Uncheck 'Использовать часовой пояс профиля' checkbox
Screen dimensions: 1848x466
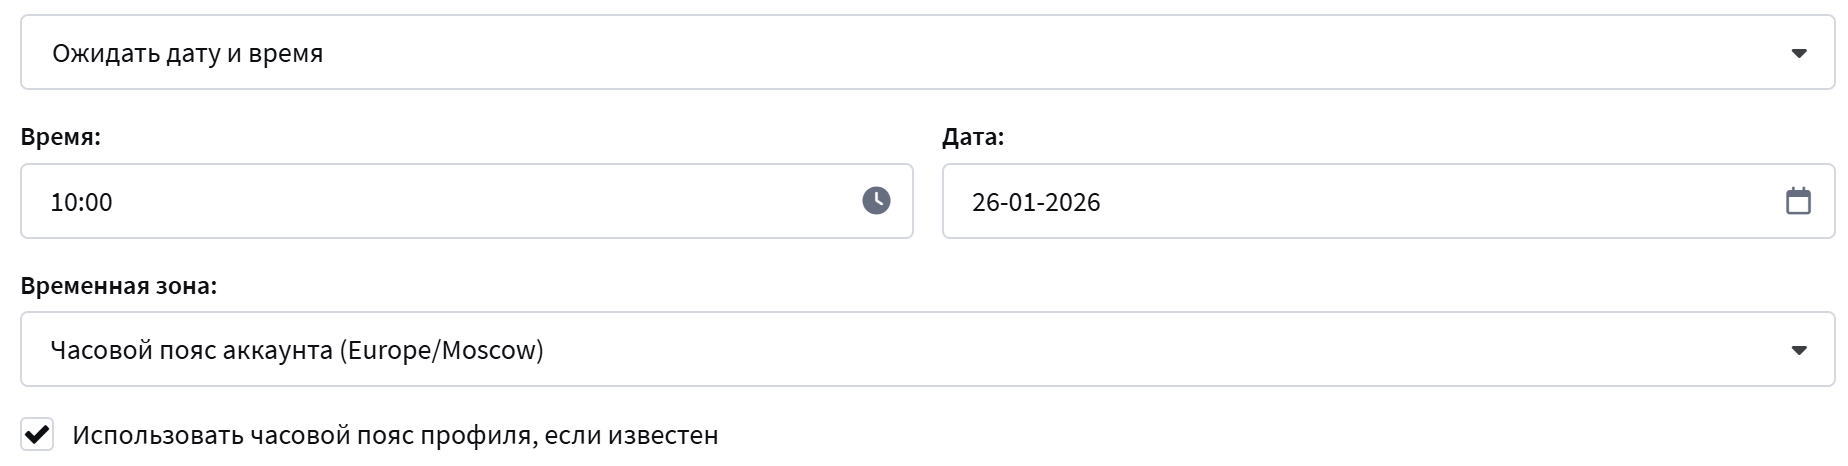coord(37,435)
